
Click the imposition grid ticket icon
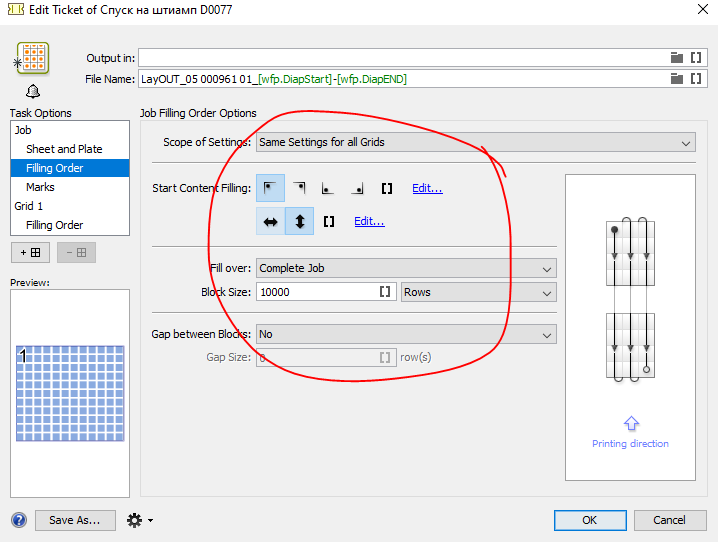[x=33, y=58]
